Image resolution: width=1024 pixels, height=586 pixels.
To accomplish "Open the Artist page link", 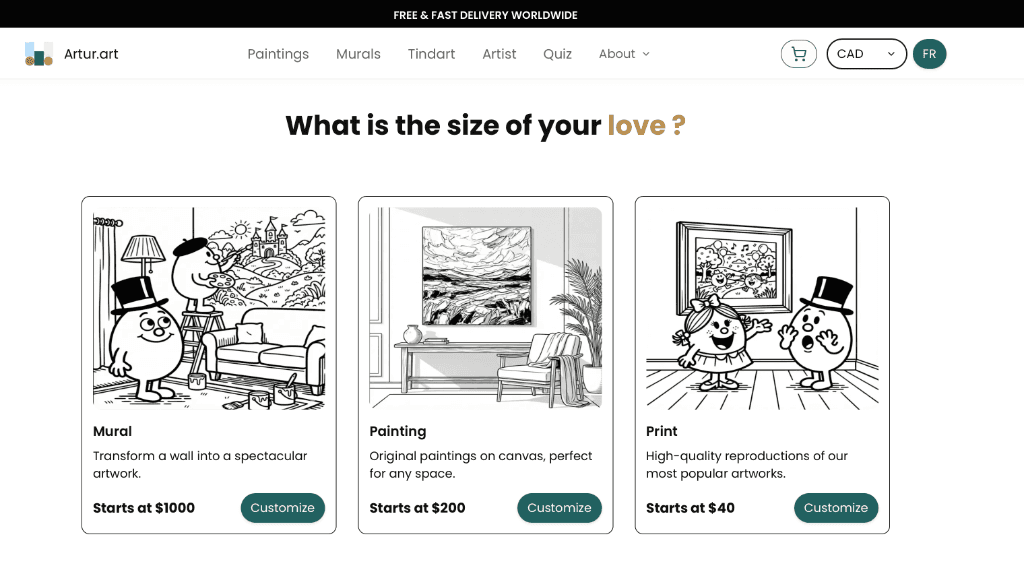I will (499, 54).
